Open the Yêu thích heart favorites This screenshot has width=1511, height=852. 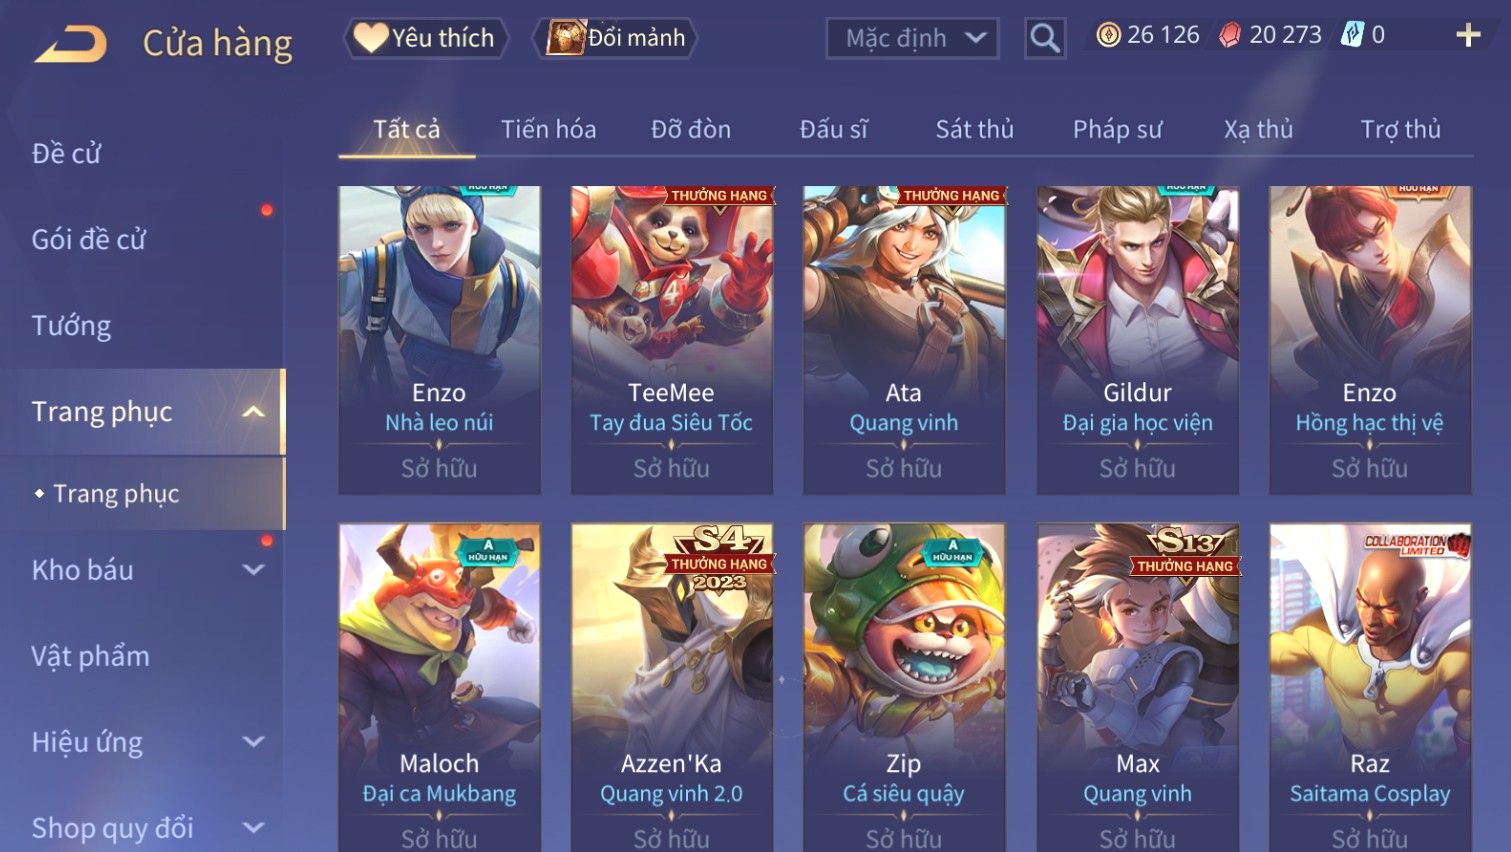point(426,38)
